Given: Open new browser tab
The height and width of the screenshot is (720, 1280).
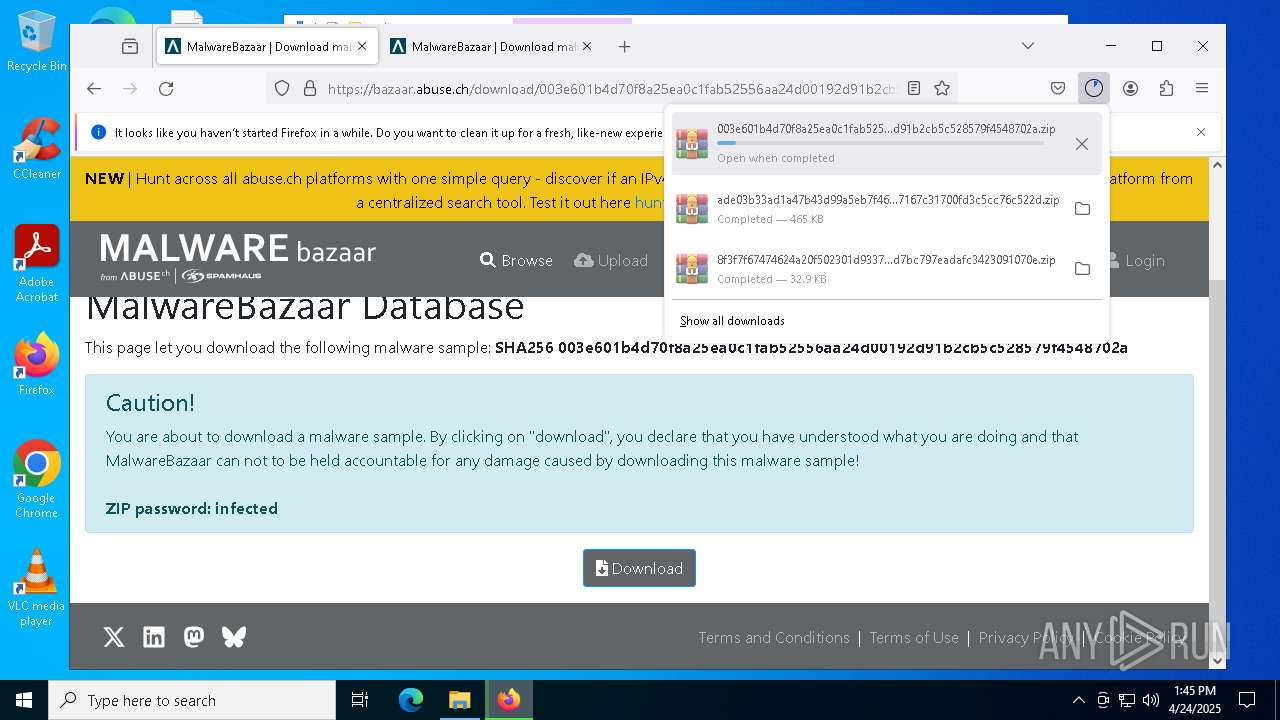Looking at the screenshot, I should pos(624,46).
